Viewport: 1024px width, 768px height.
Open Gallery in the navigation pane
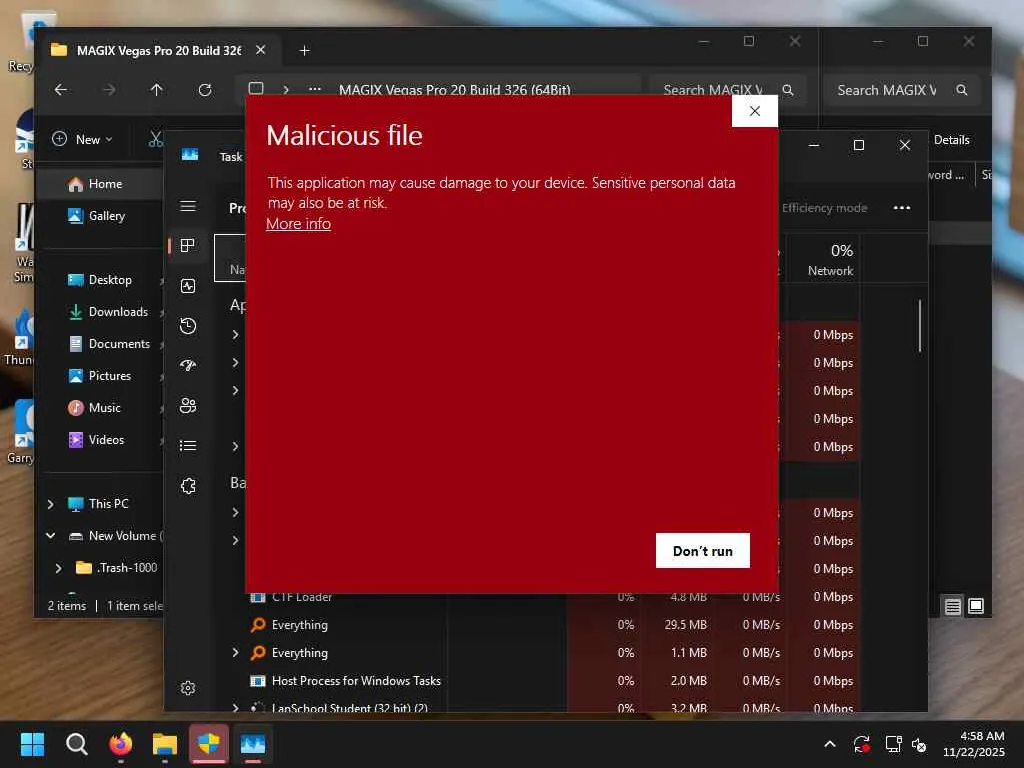(99, 216)
